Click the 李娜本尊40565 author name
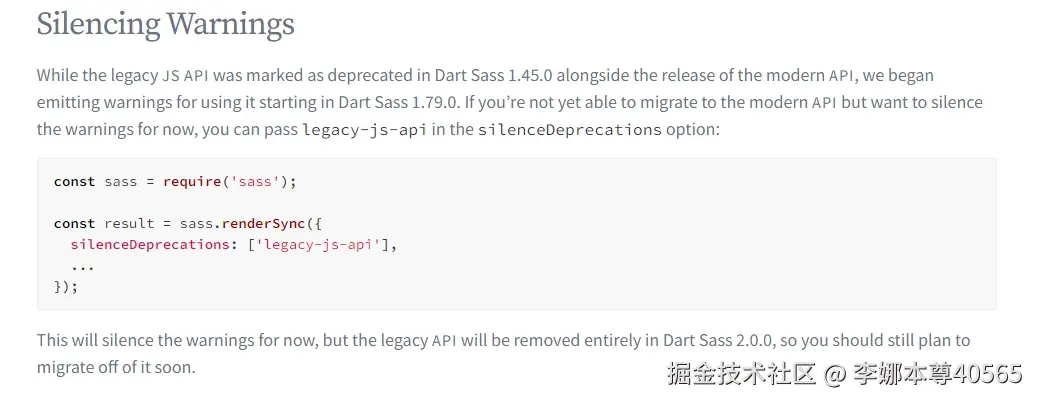The width and height of the screenshot is (1037, 402). 938,374
